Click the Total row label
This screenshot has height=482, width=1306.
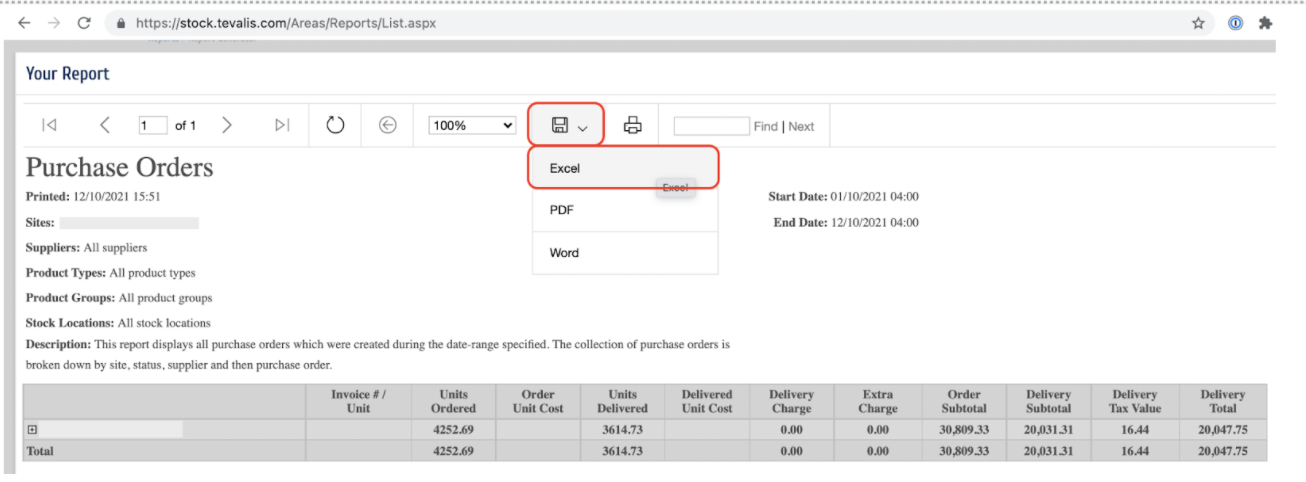coord(40,451)
